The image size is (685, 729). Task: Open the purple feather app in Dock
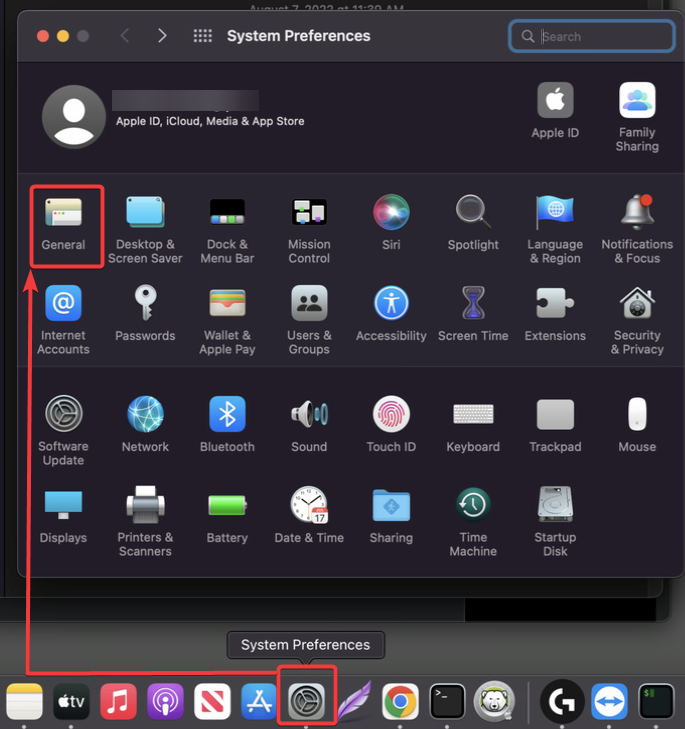(x=354, y=700)
